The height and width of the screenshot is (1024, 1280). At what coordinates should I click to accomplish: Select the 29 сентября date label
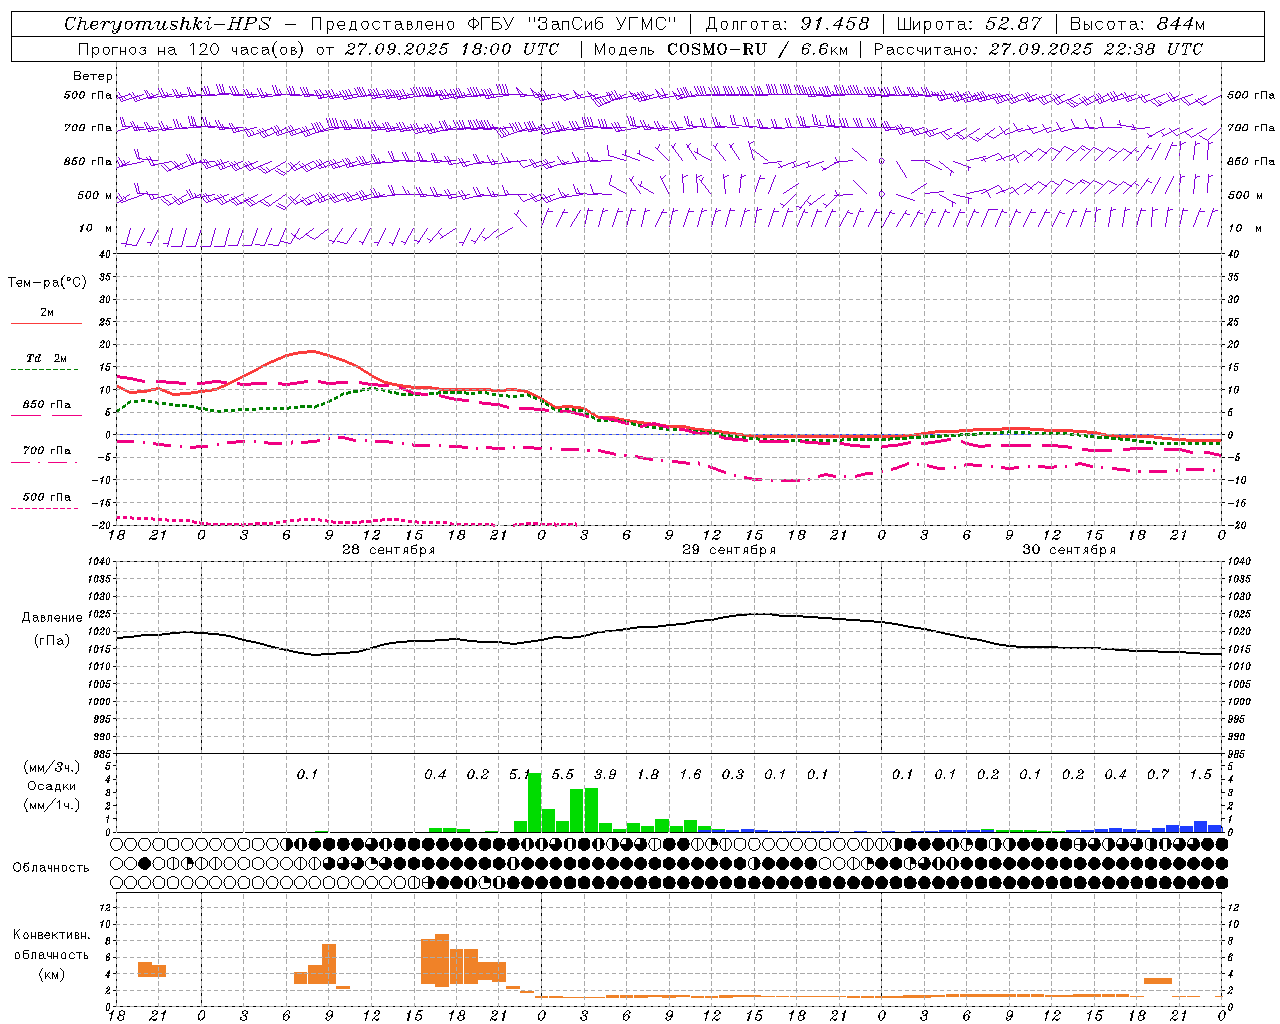pyautogui.click(x=728, y=550)
